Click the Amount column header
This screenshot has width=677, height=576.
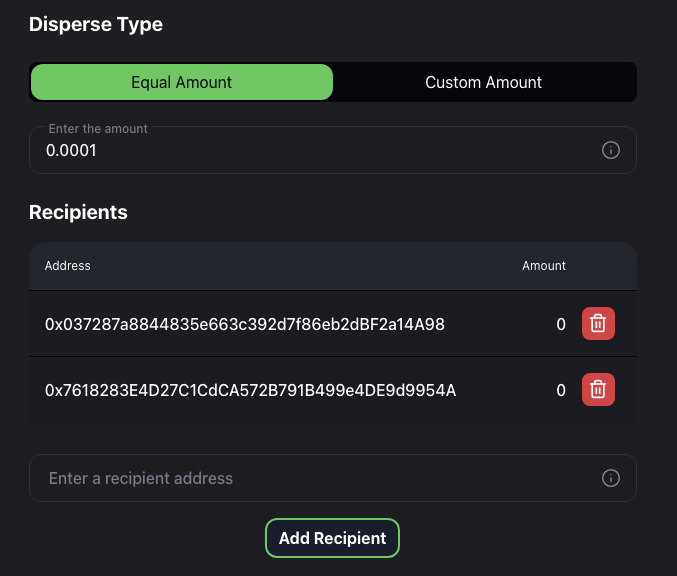(x=544, y=266)
